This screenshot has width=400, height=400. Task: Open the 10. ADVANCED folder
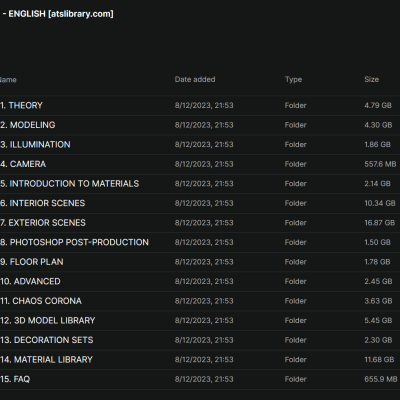(30, 281)
